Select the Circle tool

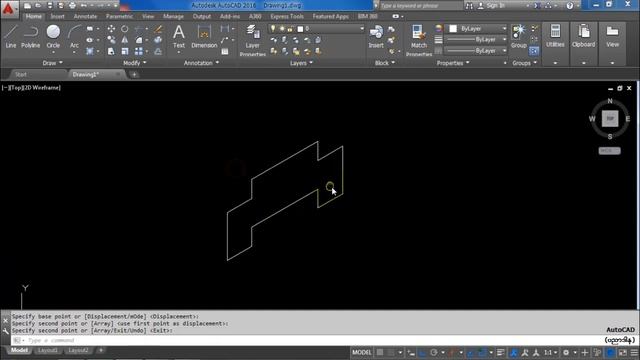tap(53, 36)
